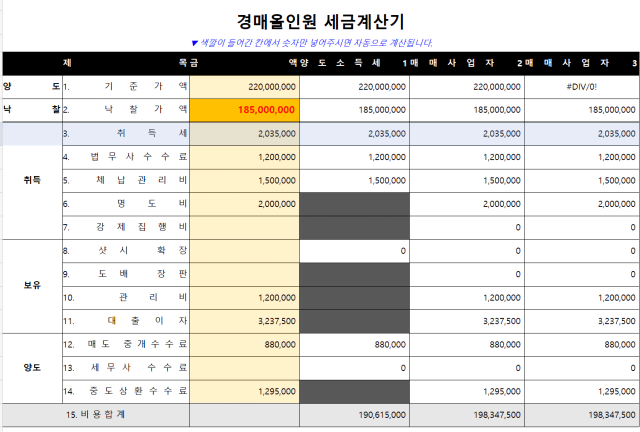Image resolution: width=640 pixels, height=432 pixels.
Task: Select the yellow 관리비 1,200,000 input cell
Action: coord(244,298)
